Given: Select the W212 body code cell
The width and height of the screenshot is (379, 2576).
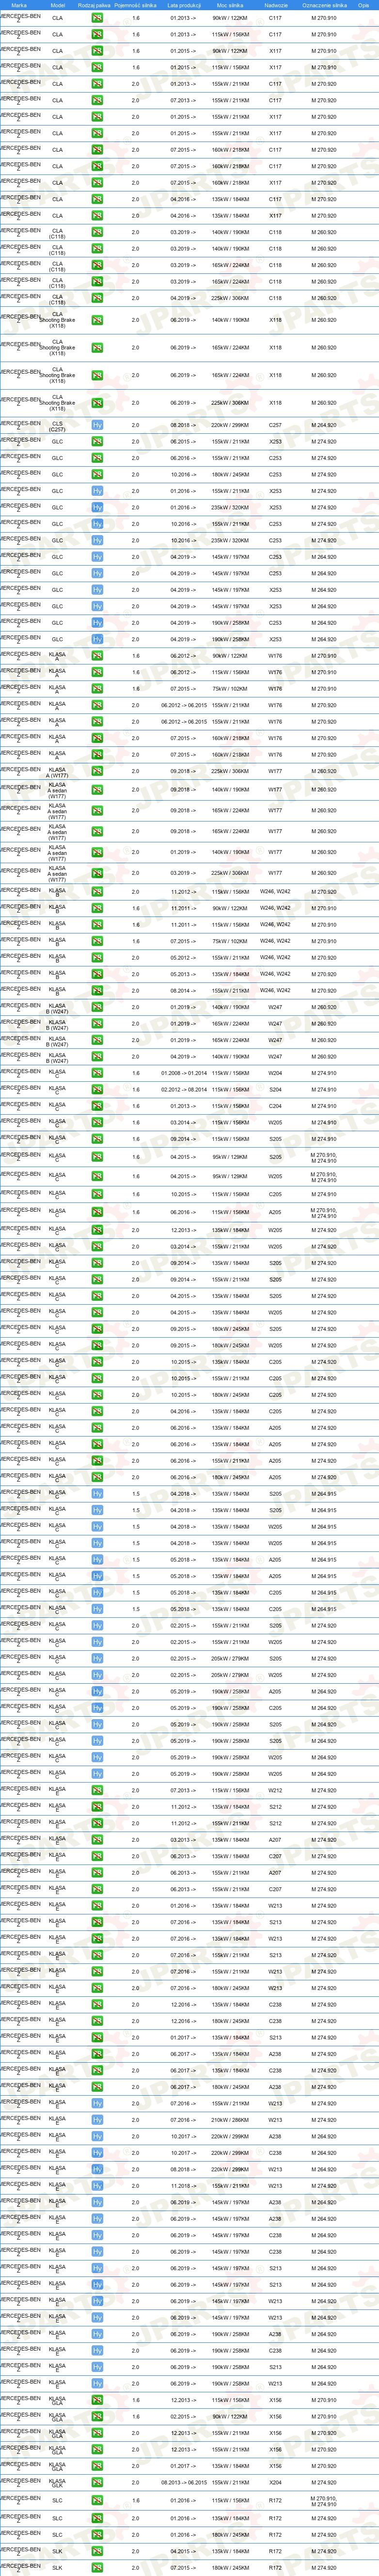Looking at the screenshot, I should [275, 1791].
